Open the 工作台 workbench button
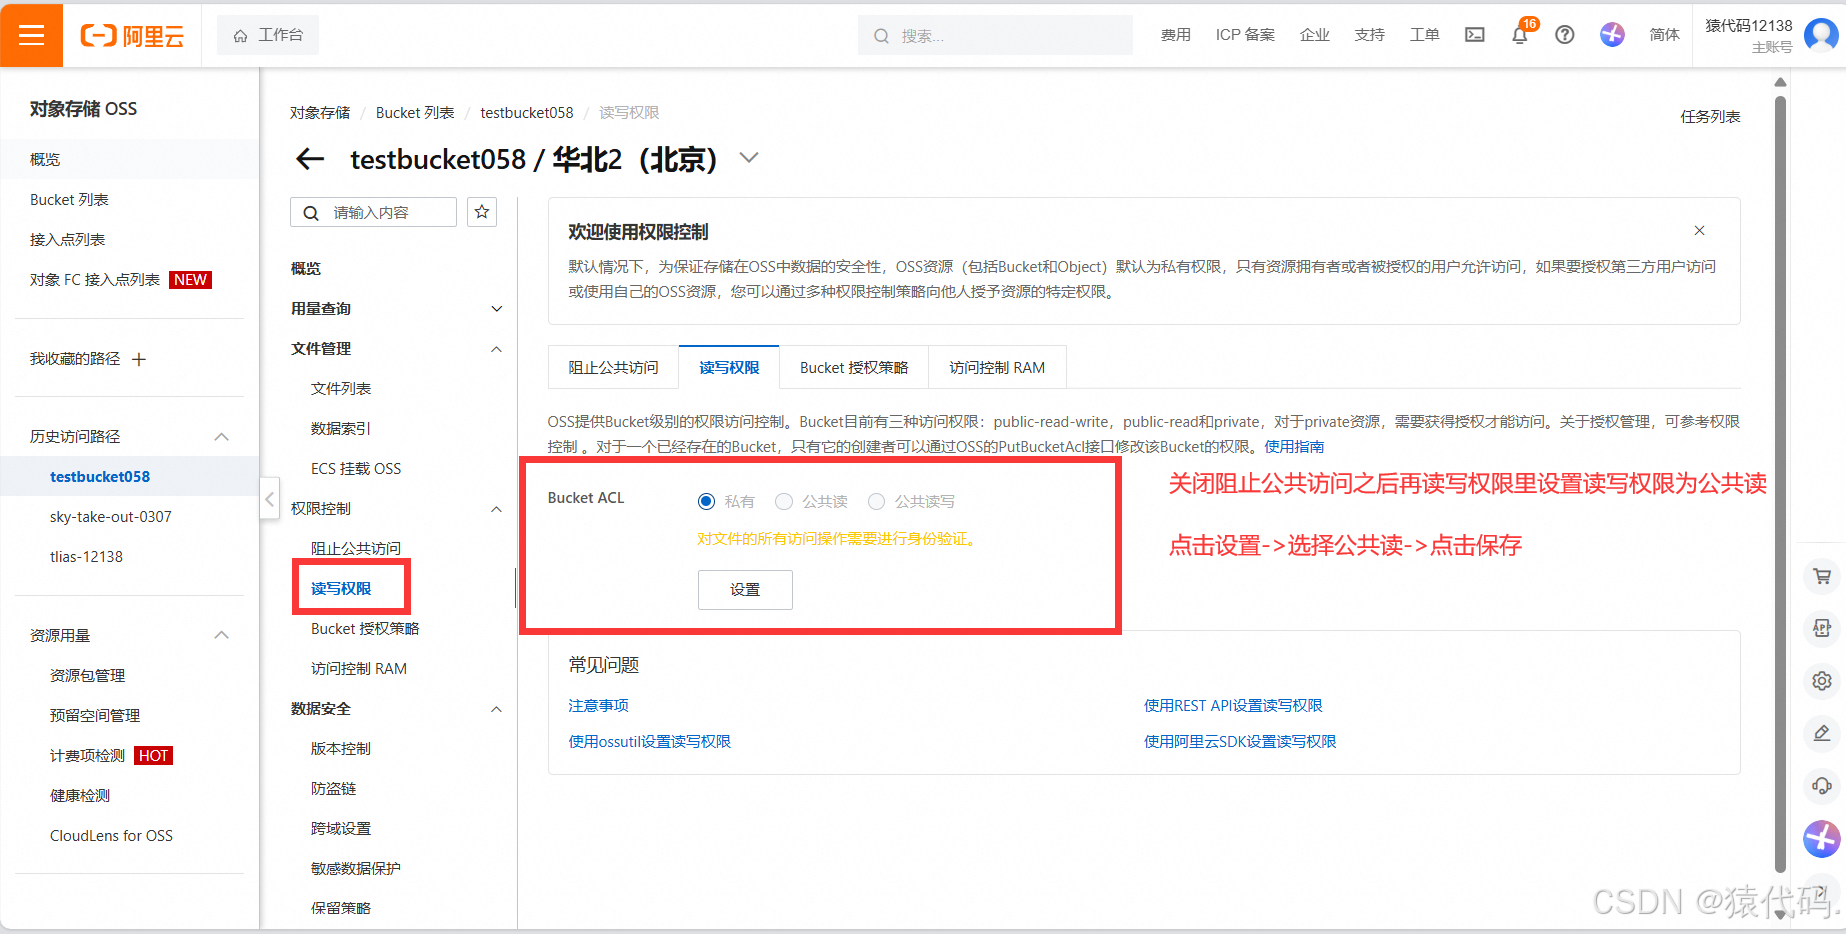1846x934 pixels. pos(268,35)
